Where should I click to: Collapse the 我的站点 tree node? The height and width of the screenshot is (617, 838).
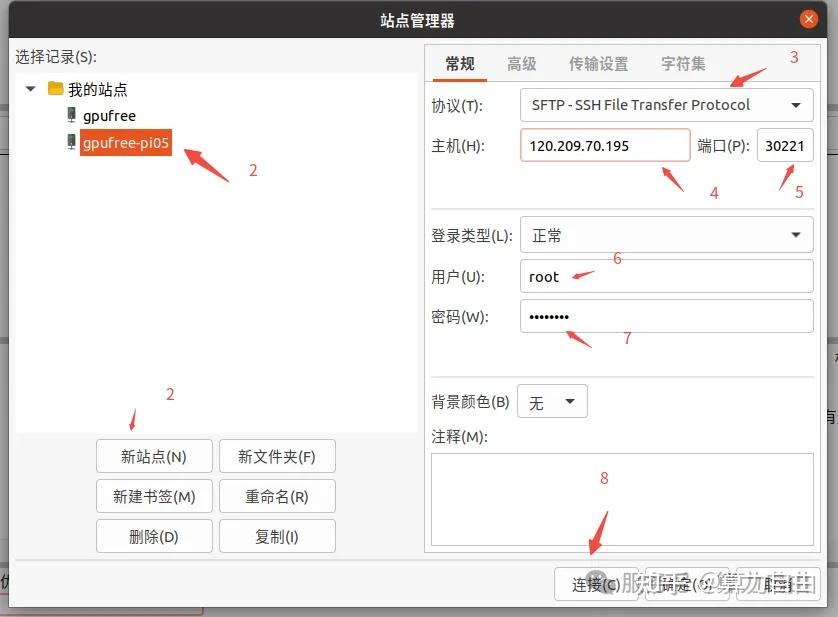30,88
